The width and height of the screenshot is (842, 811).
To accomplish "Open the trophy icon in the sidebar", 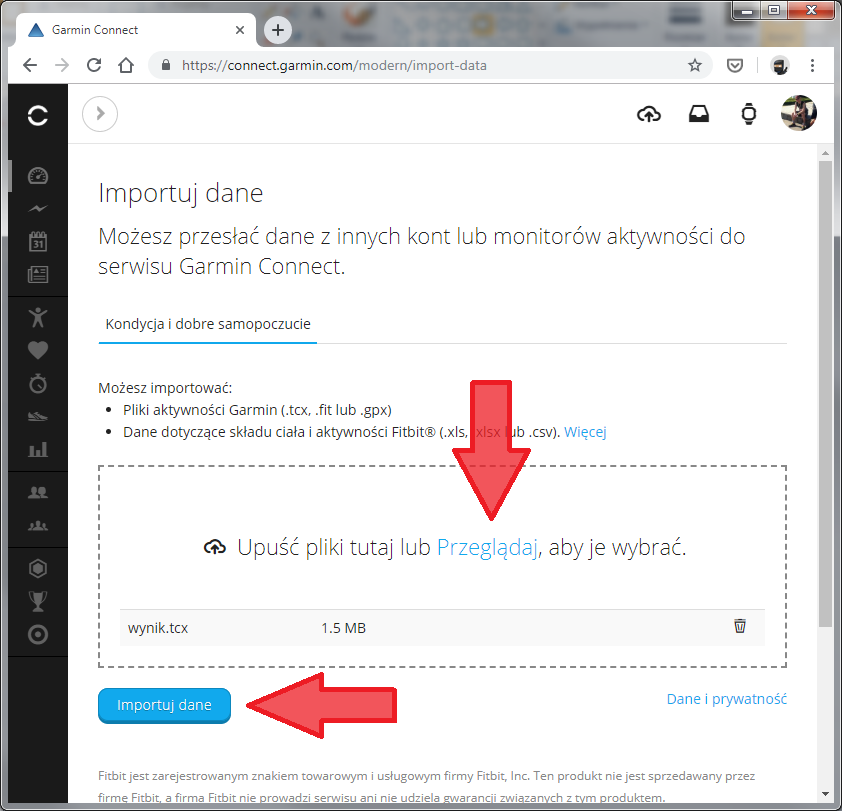I will 38,602.
